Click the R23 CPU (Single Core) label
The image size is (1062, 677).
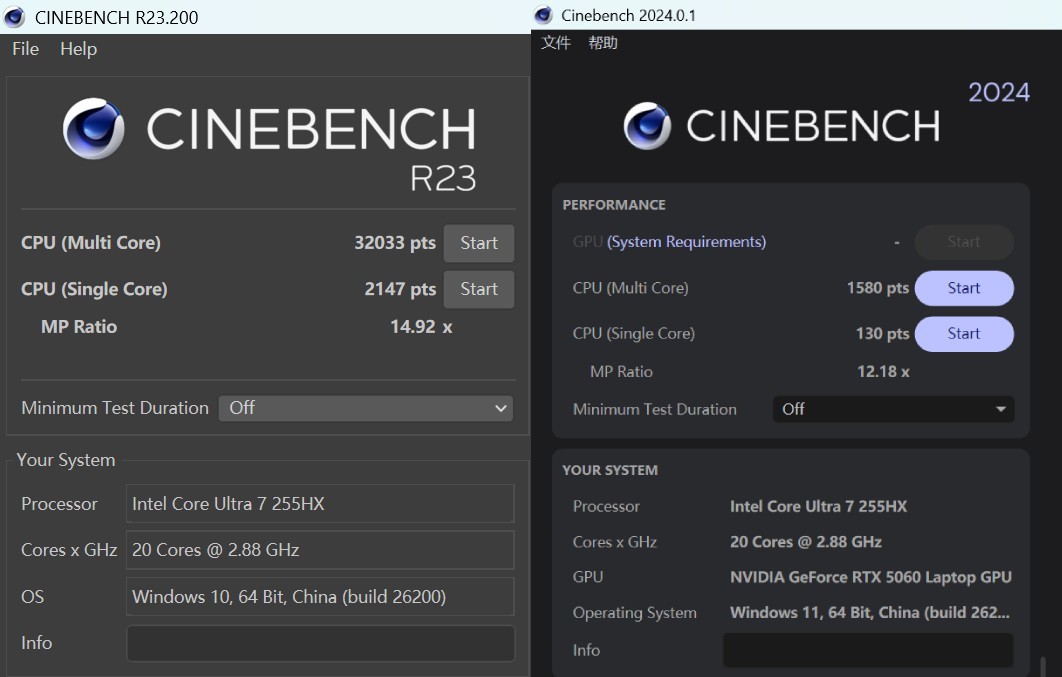pyautogui.click(x=94, y=289)
